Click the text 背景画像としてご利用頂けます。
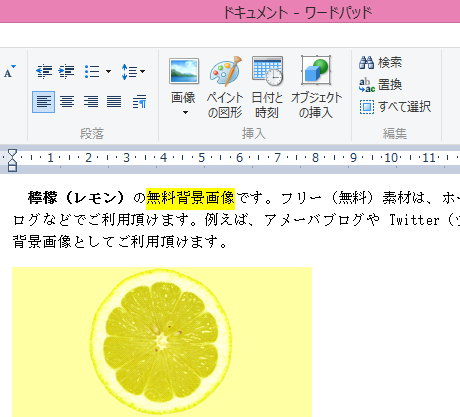Image resolution: width=460 pixels, height=417 pixels. tap(120, 242)
